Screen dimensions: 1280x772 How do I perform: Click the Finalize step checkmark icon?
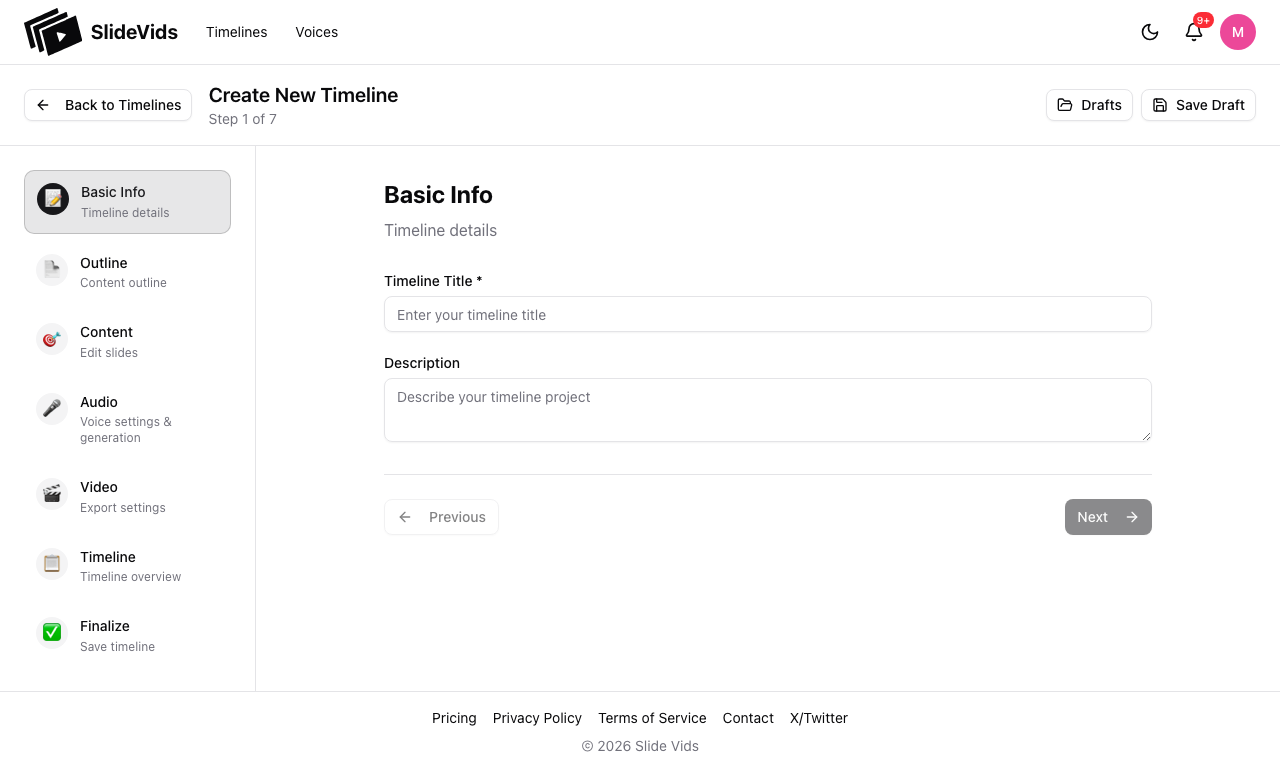click(52, 633)
